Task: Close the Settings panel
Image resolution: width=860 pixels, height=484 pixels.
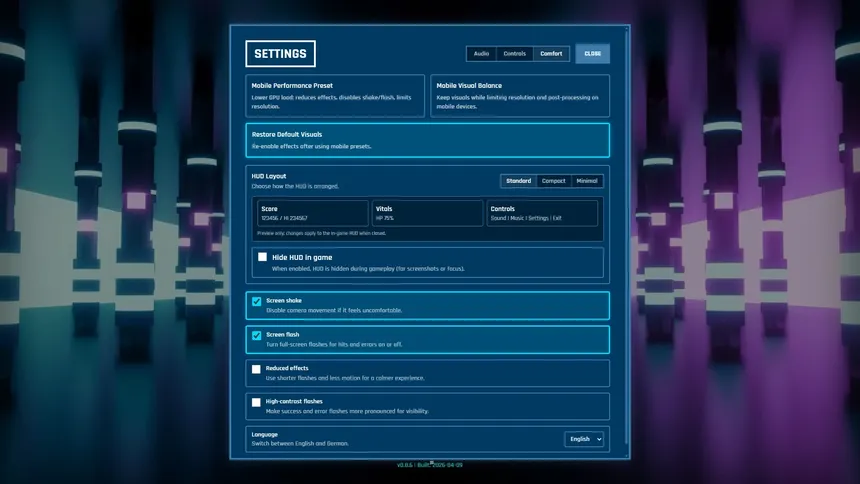Action: (x=592, y=54)
